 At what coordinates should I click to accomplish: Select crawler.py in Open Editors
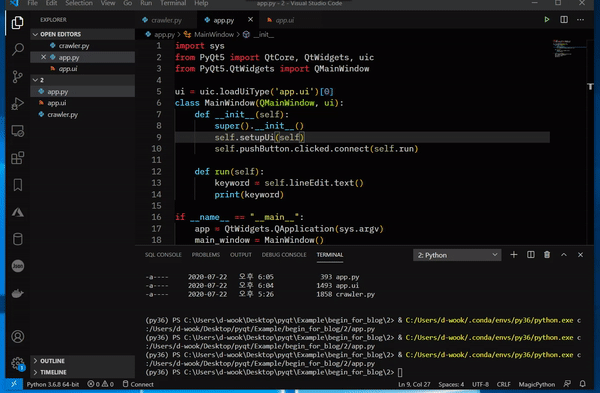point(83,46)
